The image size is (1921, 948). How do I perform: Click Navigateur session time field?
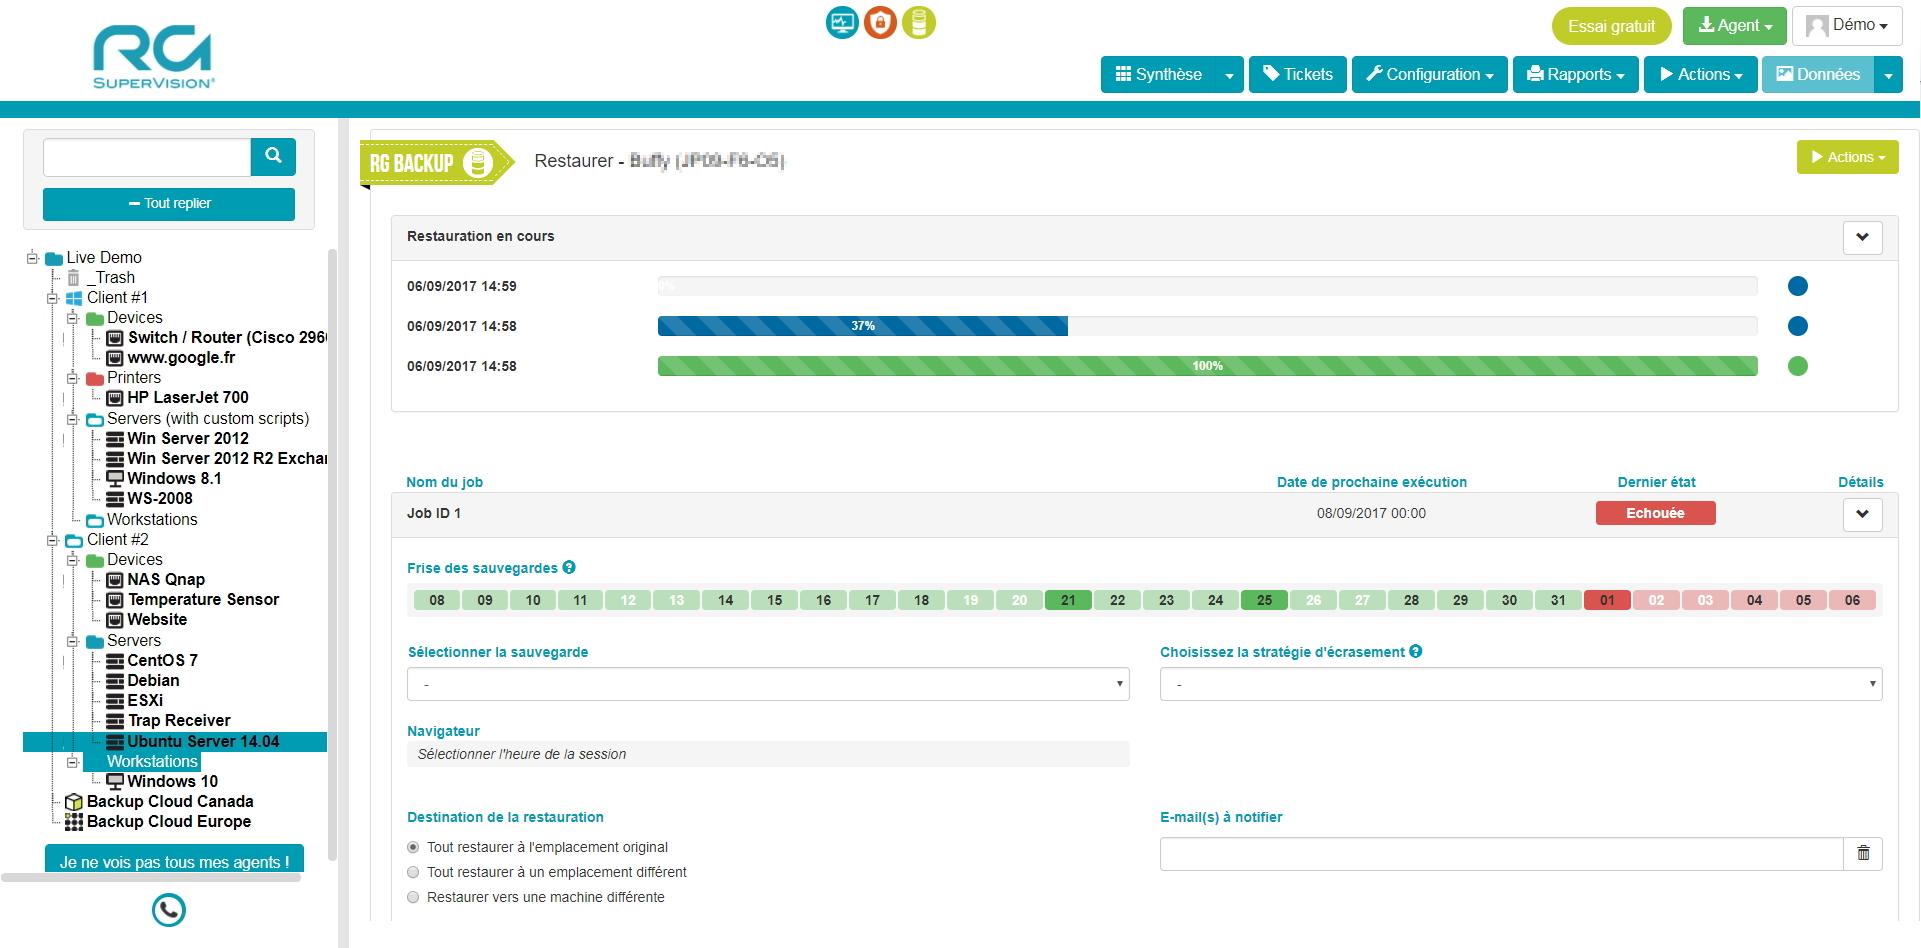click(x=768, y=754)
